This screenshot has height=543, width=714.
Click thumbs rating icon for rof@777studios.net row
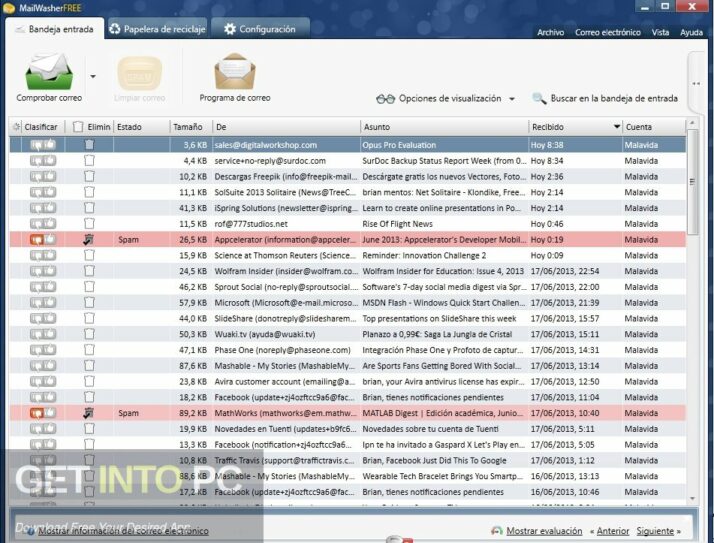point(43,224)
